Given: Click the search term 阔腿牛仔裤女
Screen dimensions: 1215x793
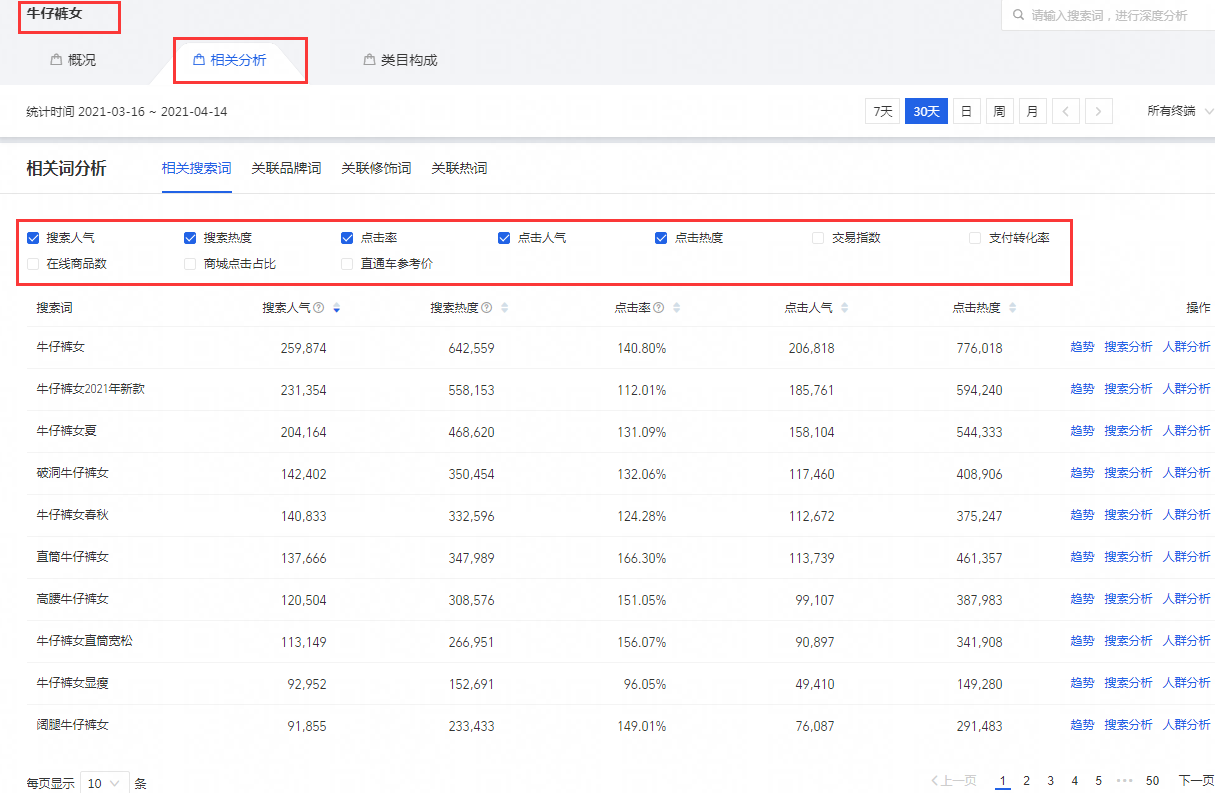Looking at the screenshot, I should [x=73, y=725].
